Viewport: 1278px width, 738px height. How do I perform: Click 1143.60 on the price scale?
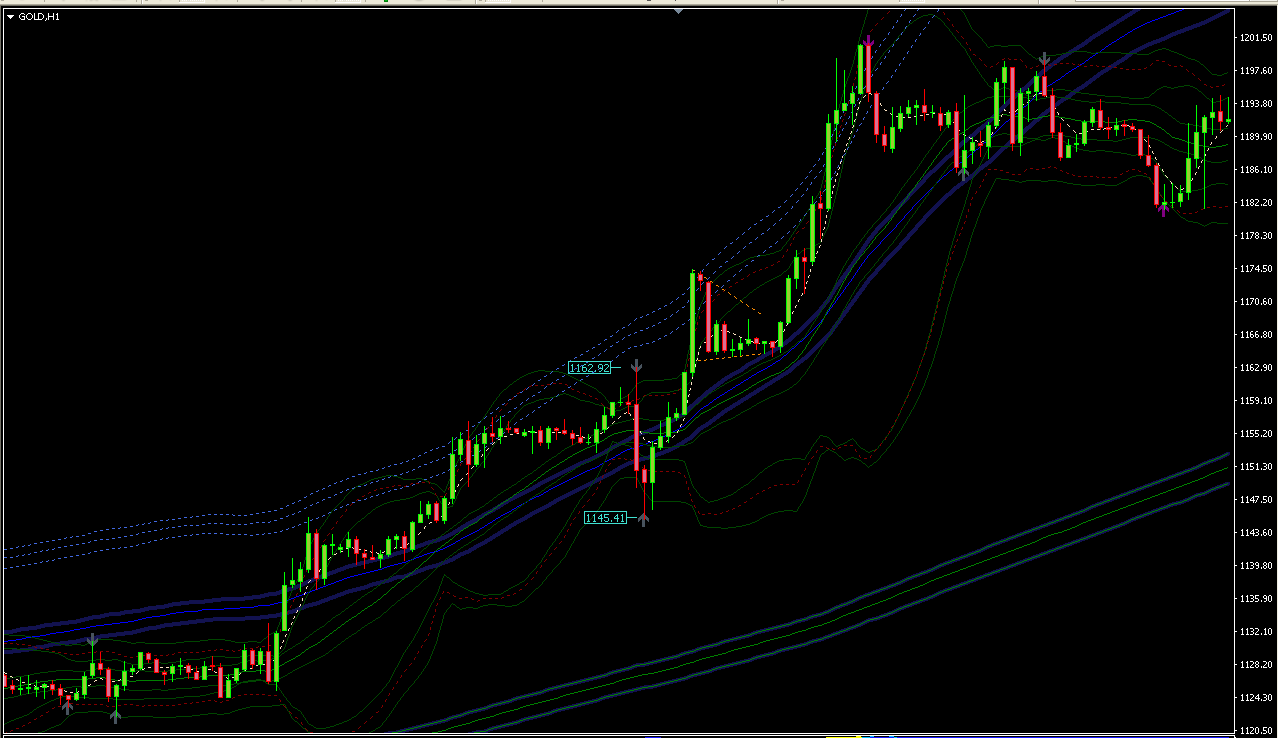click(x=1255, y=533)
